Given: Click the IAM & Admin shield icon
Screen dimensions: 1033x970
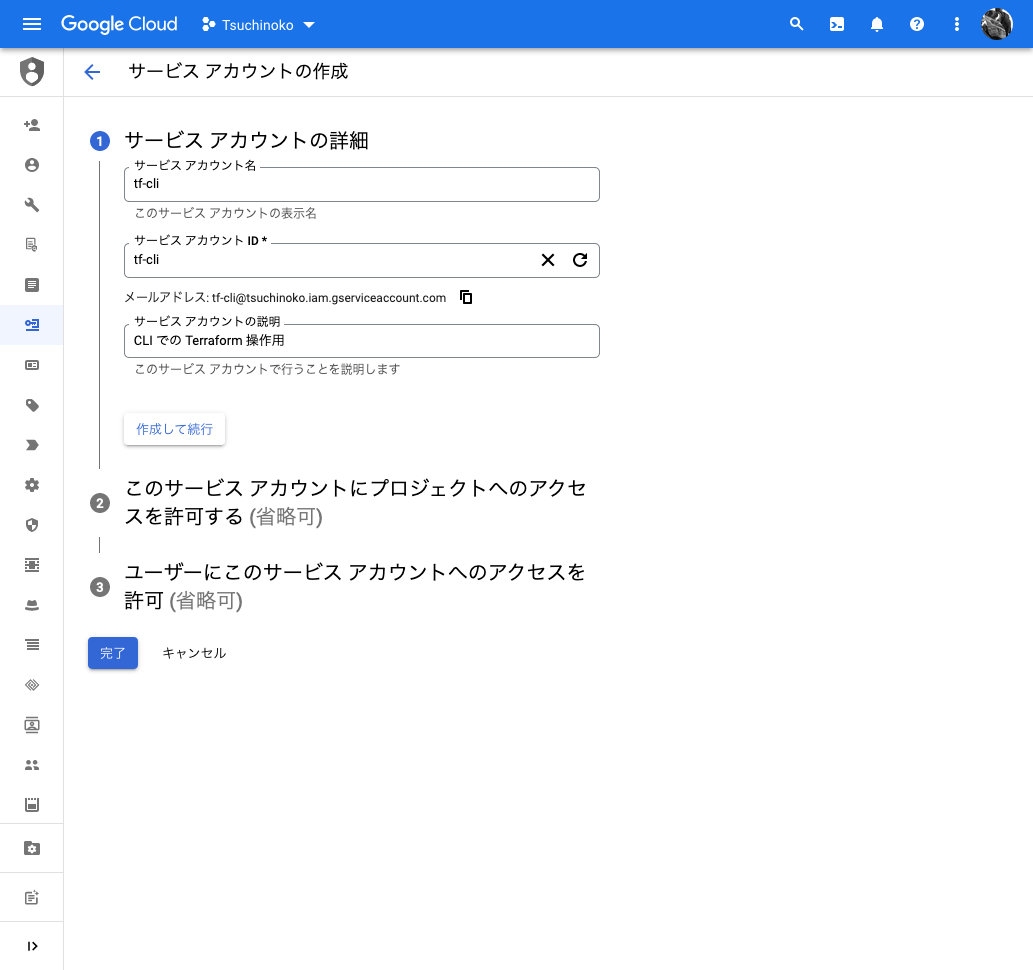Looking at the screenshot, I should click(x=32, y=72).
